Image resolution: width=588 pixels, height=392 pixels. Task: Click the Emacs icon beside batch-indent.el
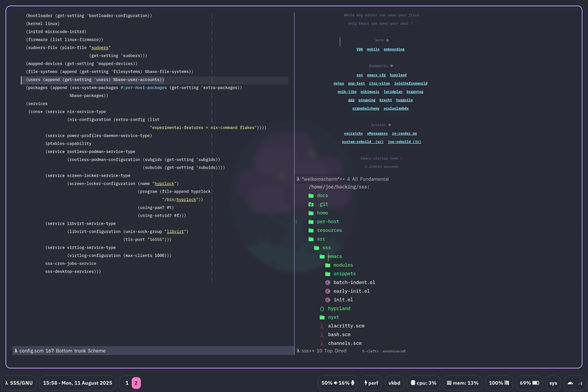pyautogui.click(x=327, y=282)
